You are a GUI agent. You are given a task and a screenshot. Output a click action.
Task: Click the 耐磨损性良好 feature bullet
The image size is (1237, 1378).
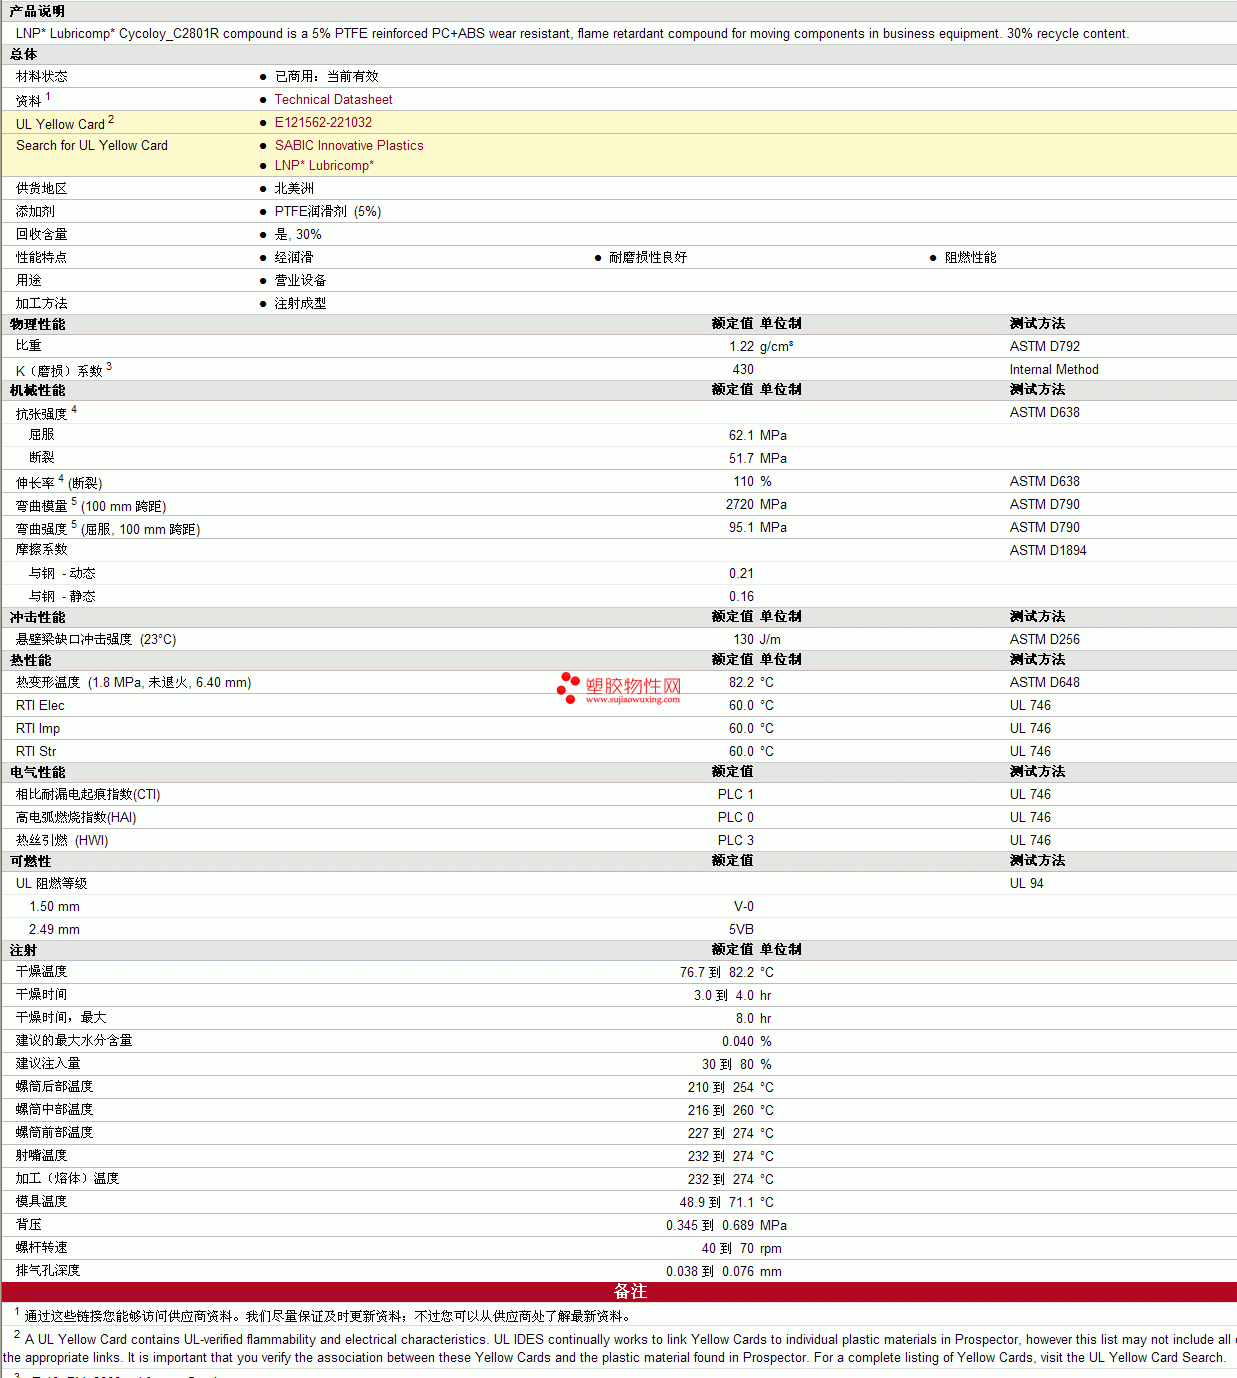(x=648, y=258)
